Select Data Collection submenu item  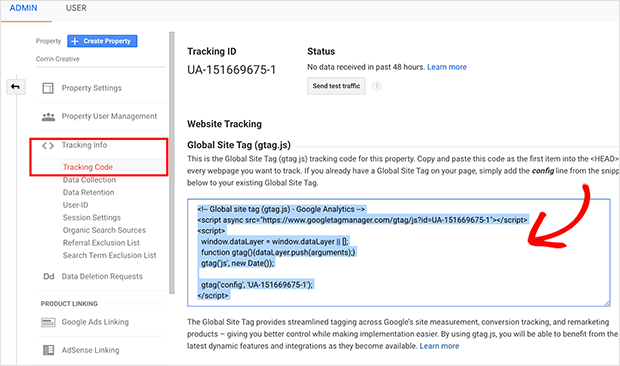(x=89, y=180)
